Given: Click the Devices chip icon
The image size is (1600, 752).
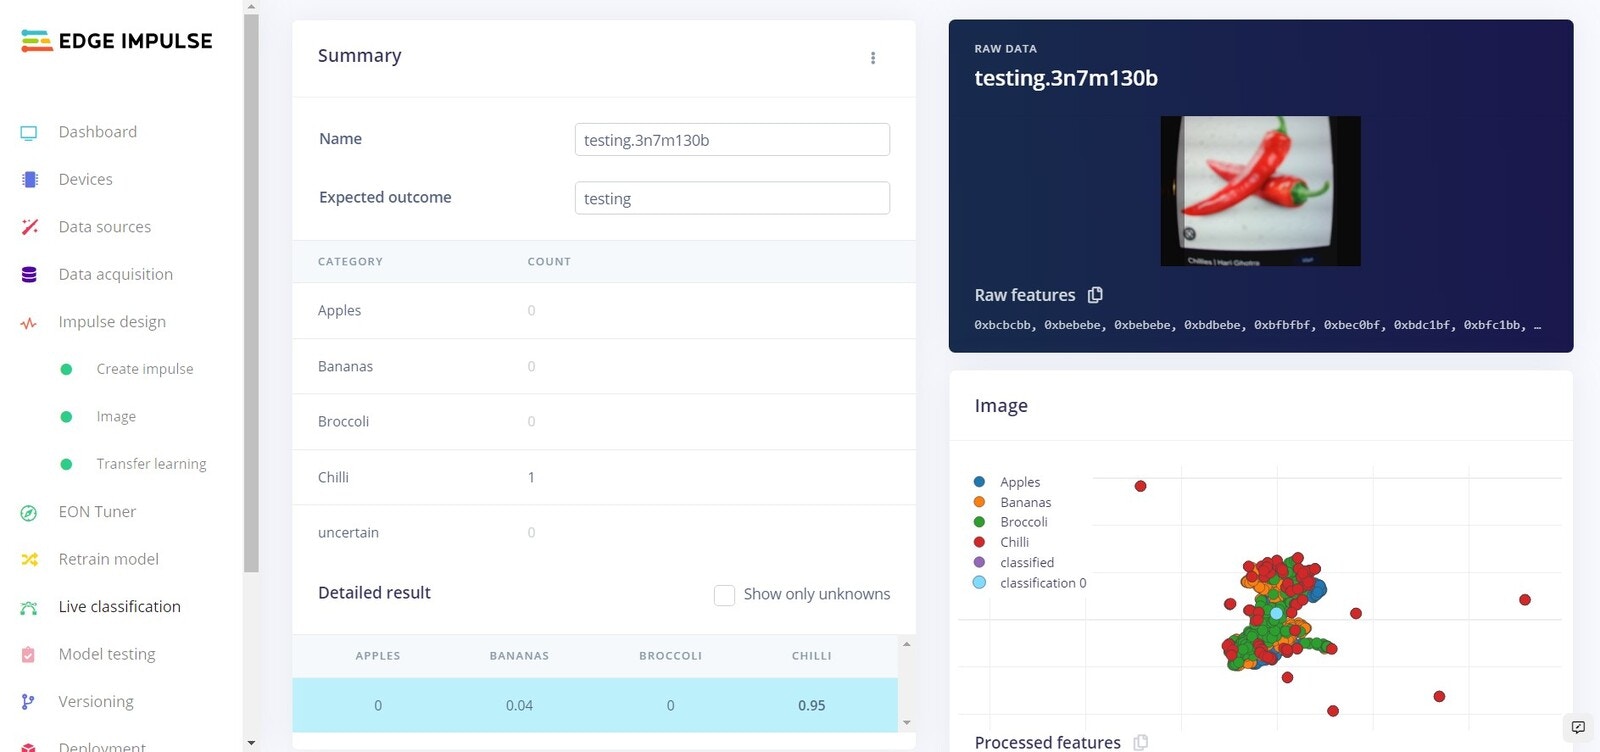Looking at the screenshot, I should click(x=29, y=180).
